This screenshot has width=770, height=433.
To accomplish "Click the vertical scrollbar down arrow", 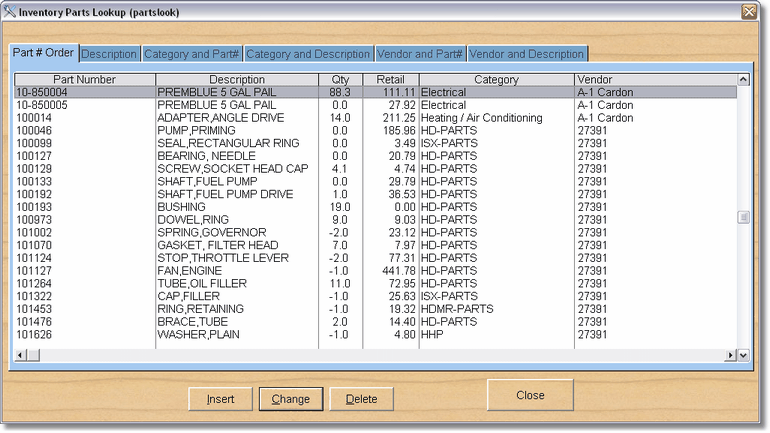I will pos(743,355).
